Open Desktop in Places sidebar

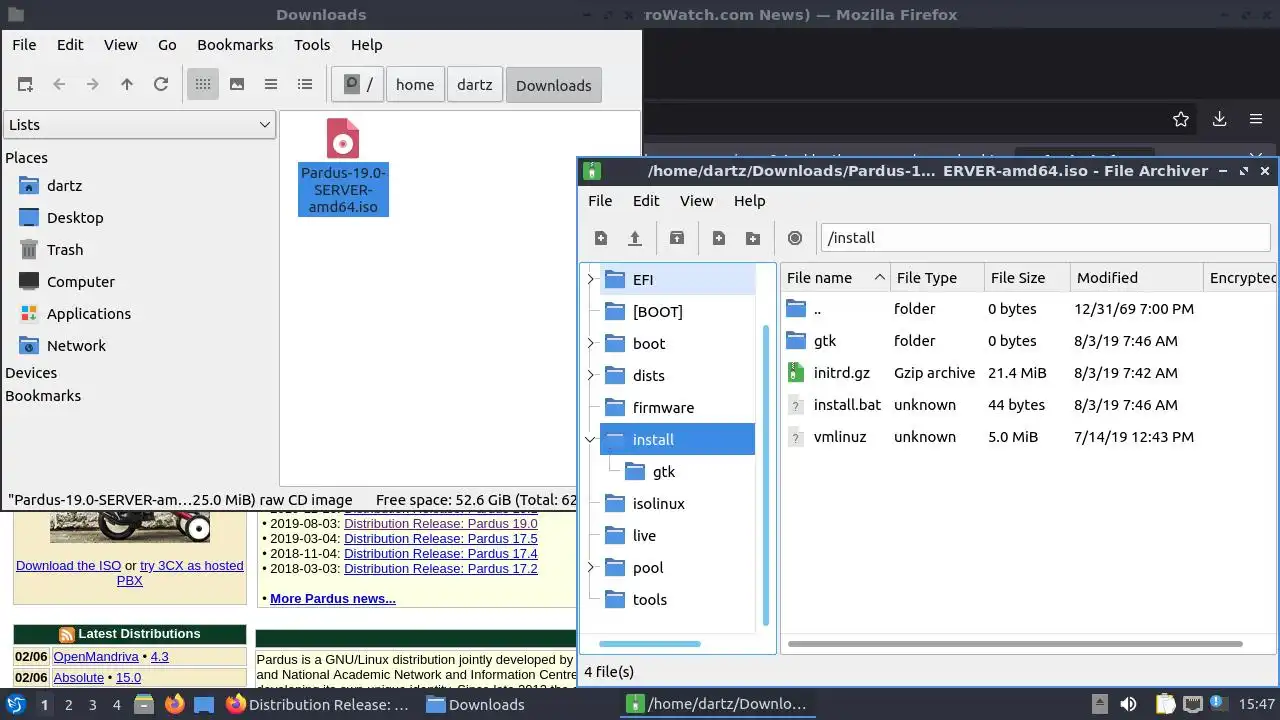pos(75,218)
